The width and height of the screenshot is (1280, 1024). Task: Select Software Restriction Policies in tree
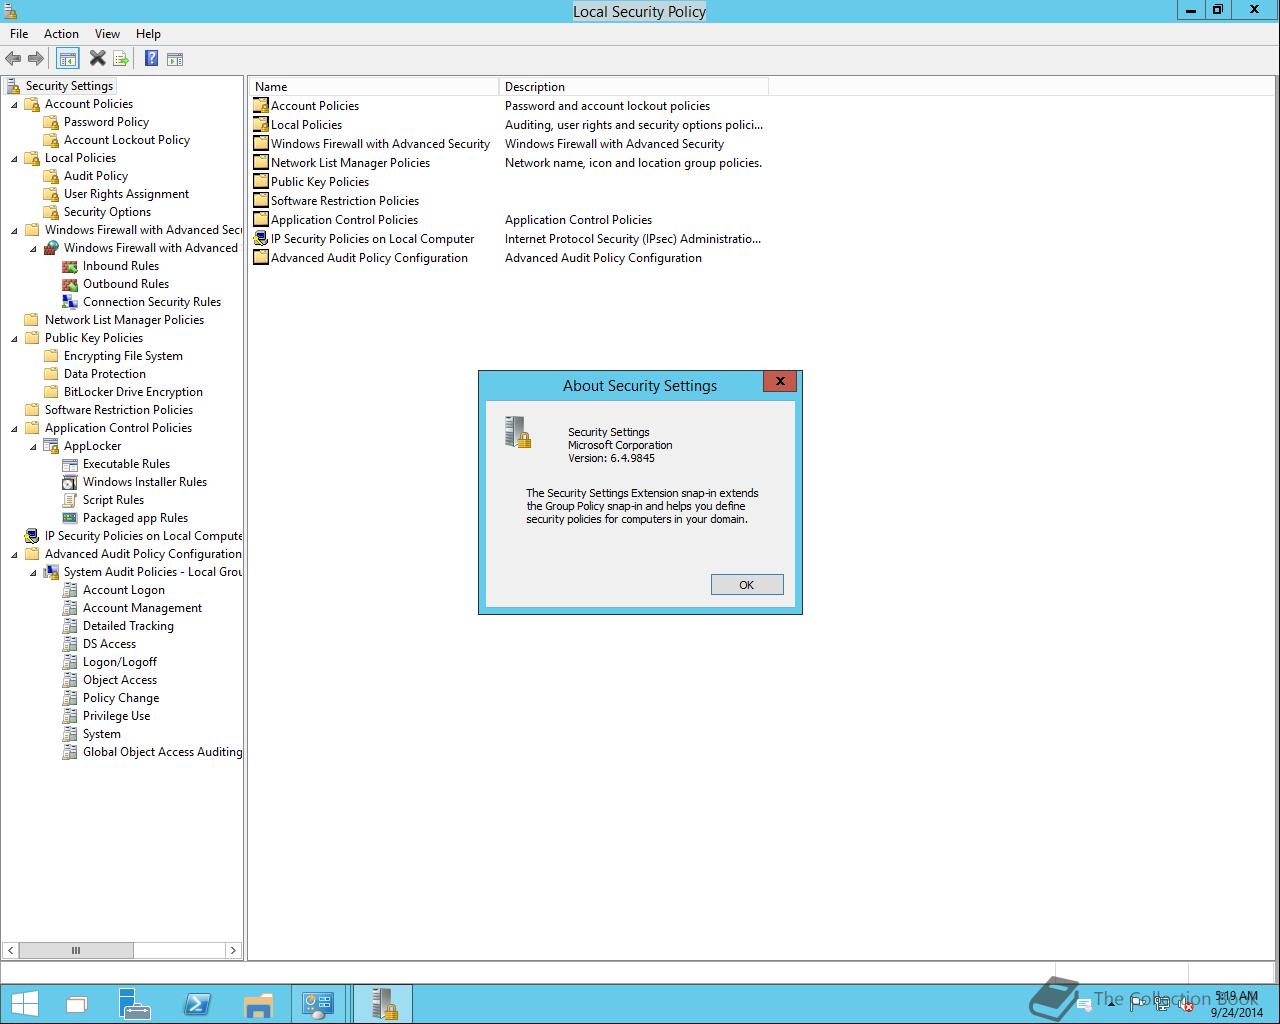coord(119,410)
